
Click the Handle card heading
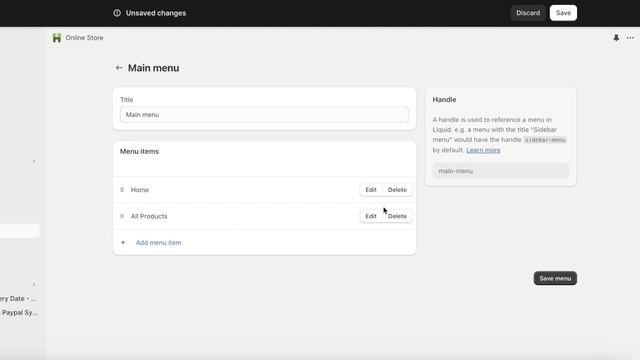(444, 100)
